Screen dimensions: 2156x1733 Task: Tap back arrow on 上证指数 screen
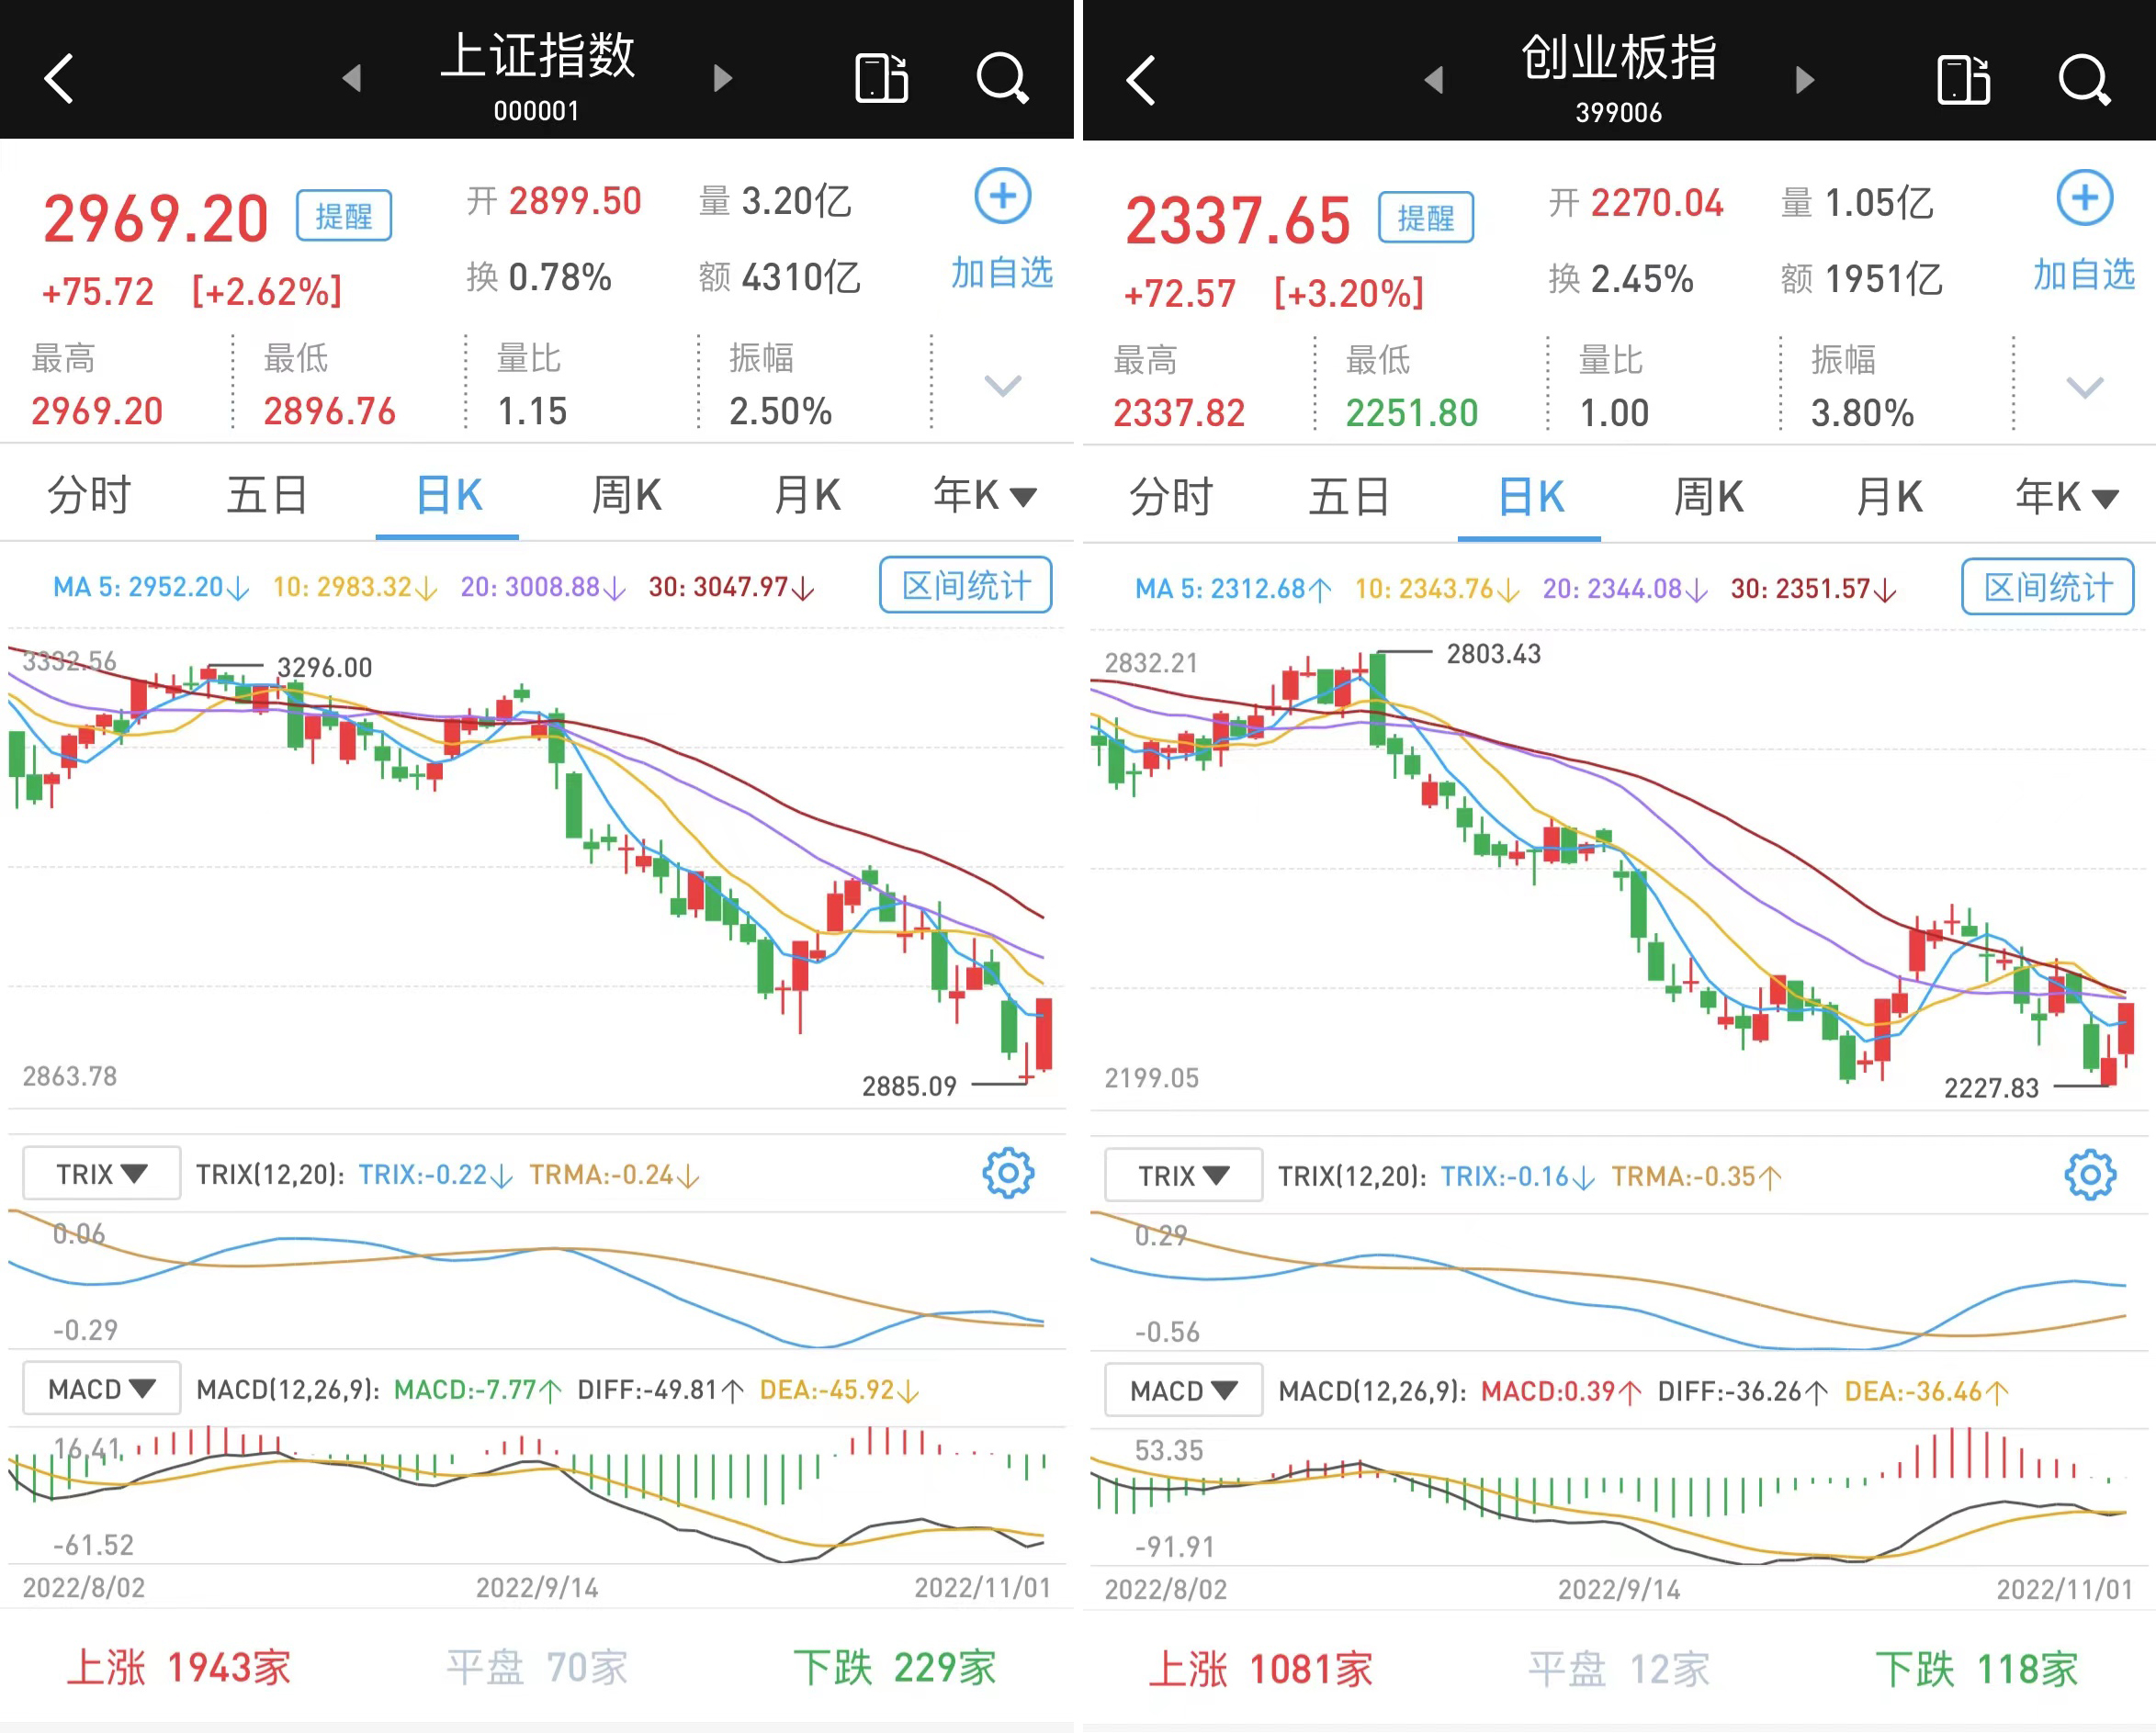[60, 78]
